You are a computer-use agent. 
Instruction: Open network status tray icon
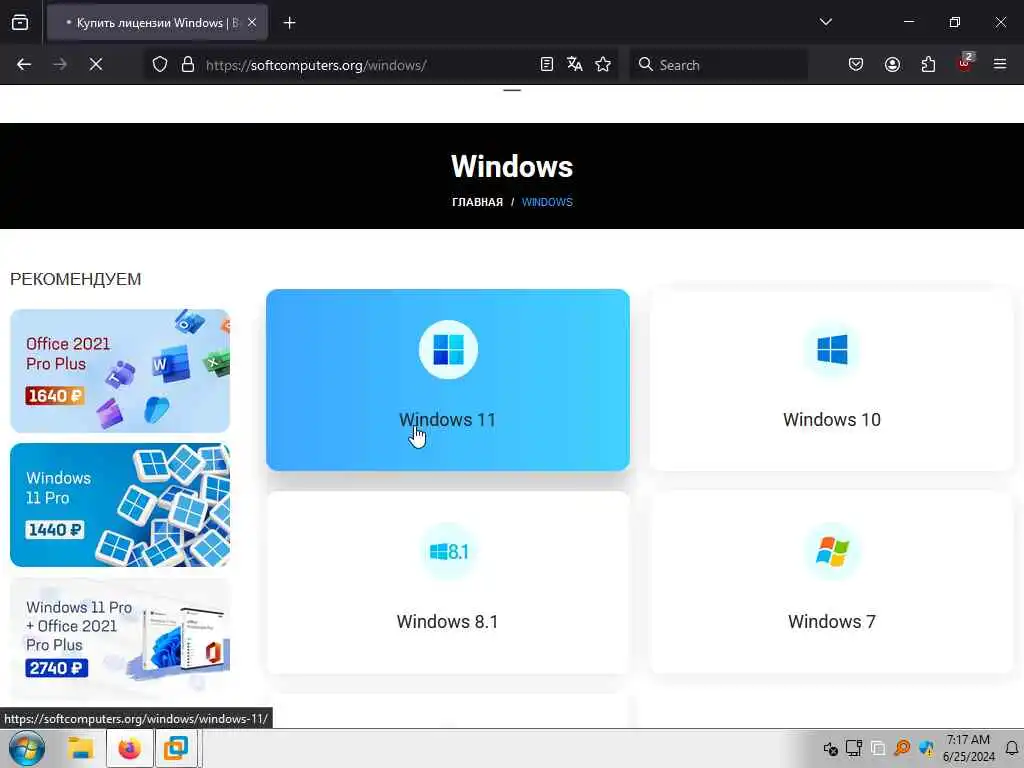(x=854, y=748)
